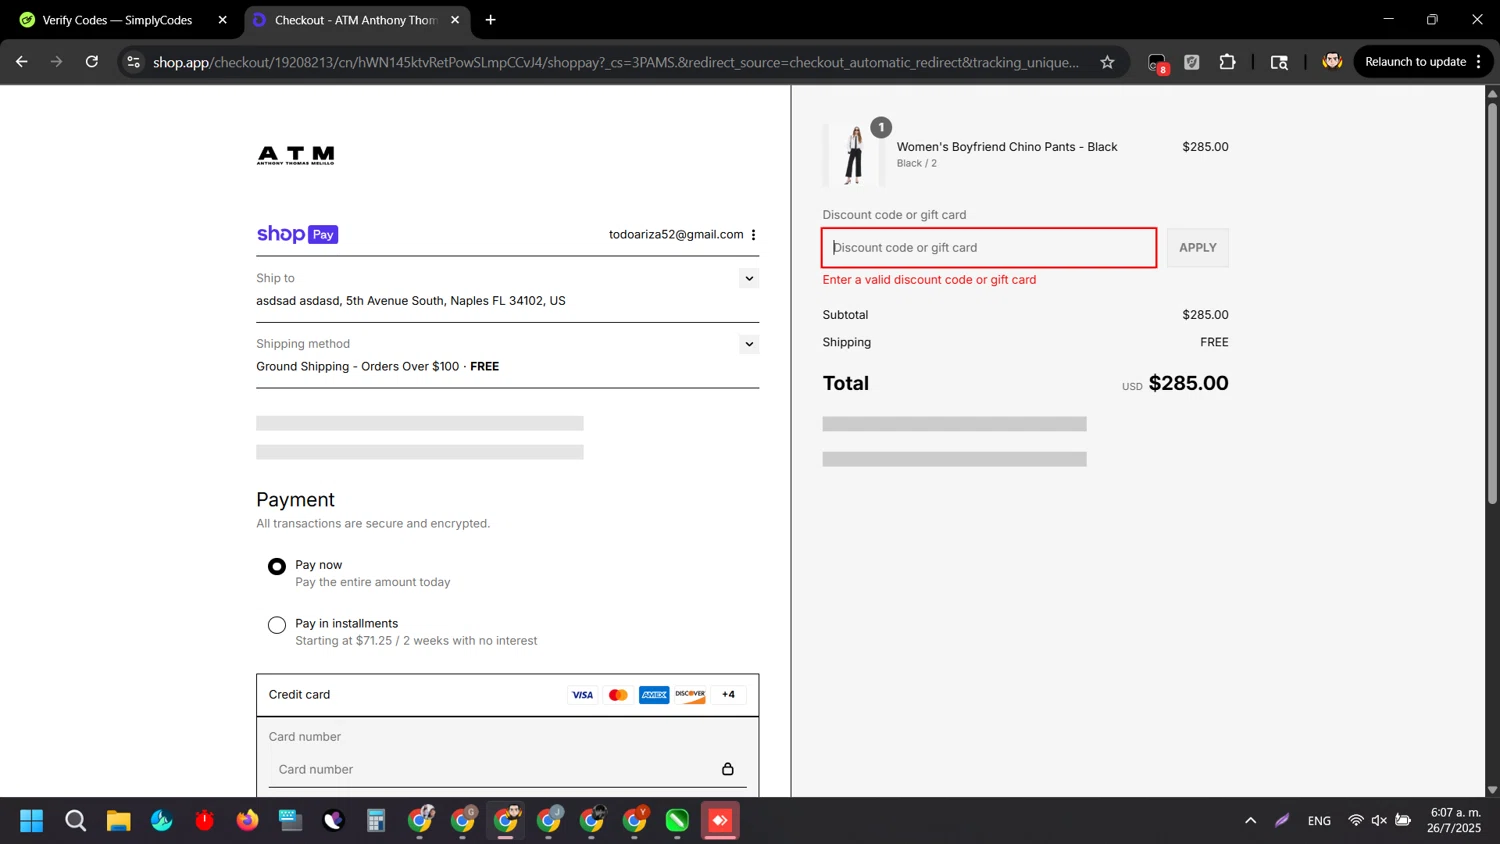Open account options menu beside the email

[754, 235]
